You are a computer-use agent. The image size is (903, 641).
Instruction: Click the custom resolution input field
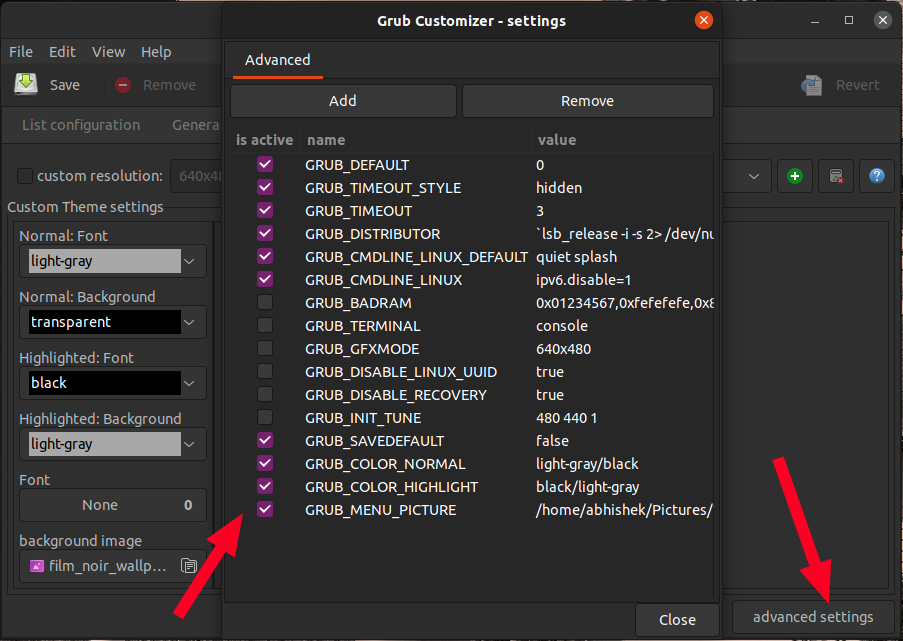coord(196,176)
